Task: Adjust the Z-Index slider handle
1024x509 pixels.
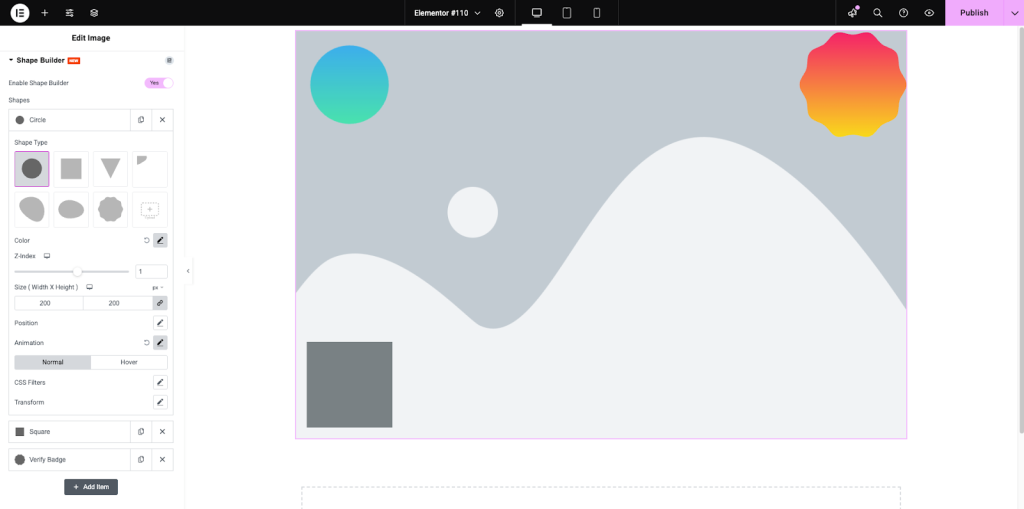Action: 78,271
